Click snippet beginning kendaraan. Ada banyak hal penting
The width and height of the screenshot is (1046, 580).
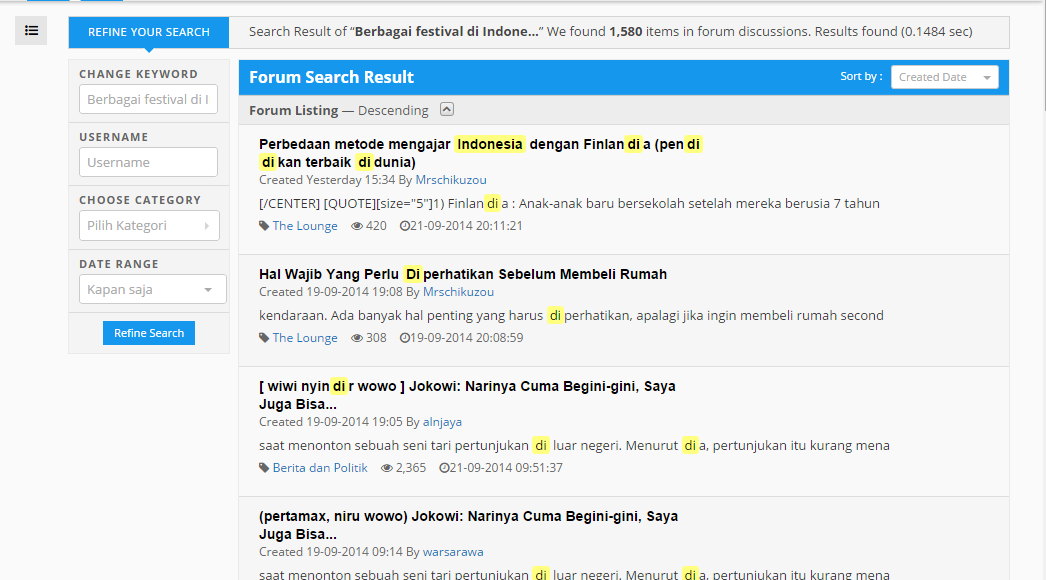coord(571,316)
